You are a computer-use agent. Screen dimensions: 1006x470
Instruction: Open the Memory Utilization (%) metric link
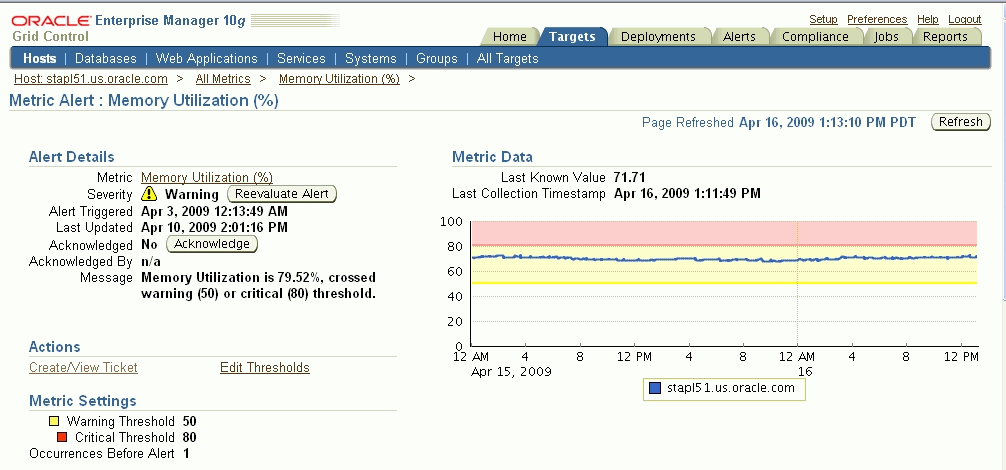tap(207, 178)
